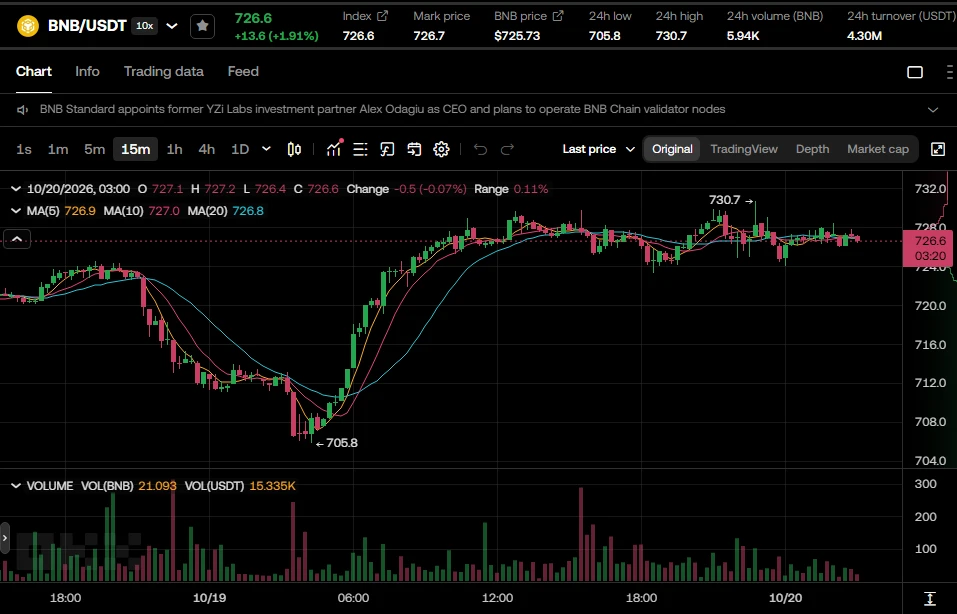The image size is (957, 614).
Task: Click the three-lines list icon in chart toolbar
Action: [360, 149]
